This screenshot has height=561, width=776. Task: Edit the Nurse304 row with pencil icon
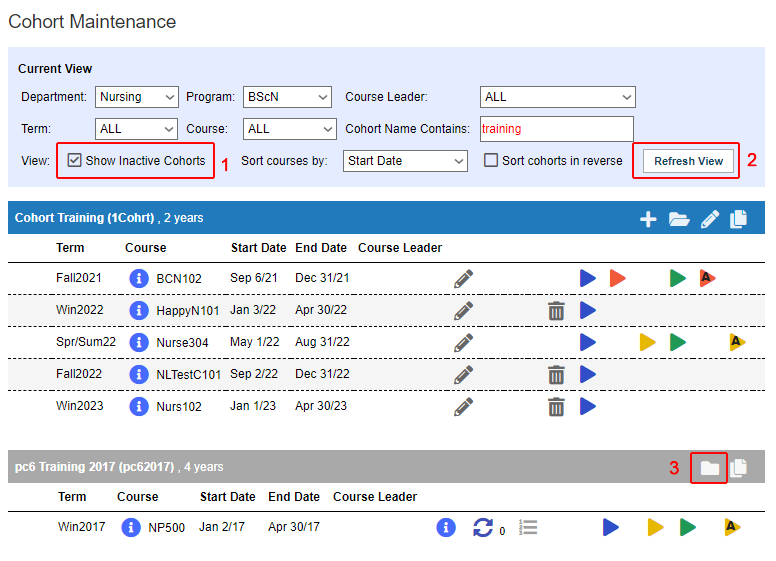[463, 342]
